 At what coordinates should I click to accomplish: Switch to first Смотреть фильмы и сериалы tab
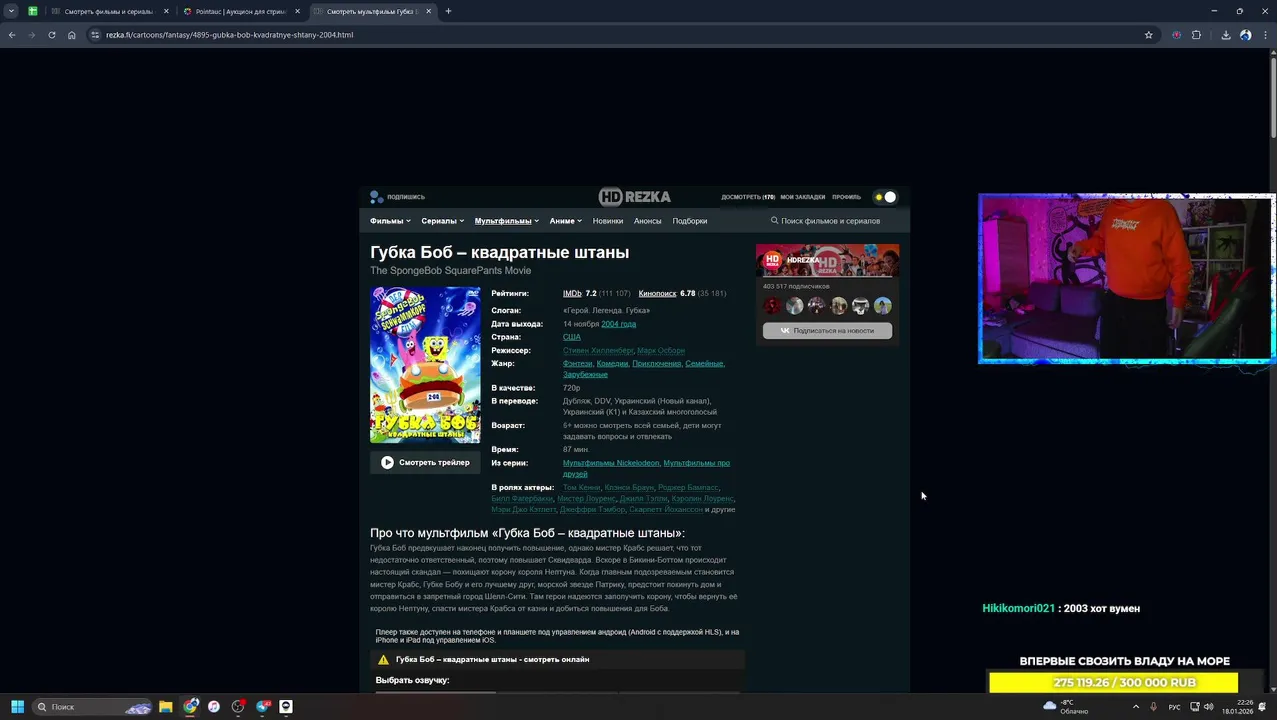pos(110,11)
